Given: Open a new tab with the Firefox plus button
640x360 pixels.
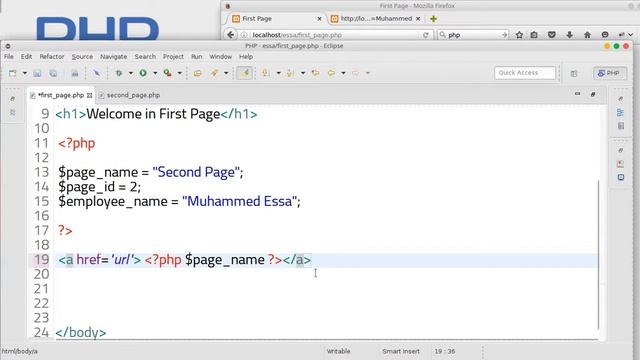Looking at the screenshot, I should pos(433,19).
